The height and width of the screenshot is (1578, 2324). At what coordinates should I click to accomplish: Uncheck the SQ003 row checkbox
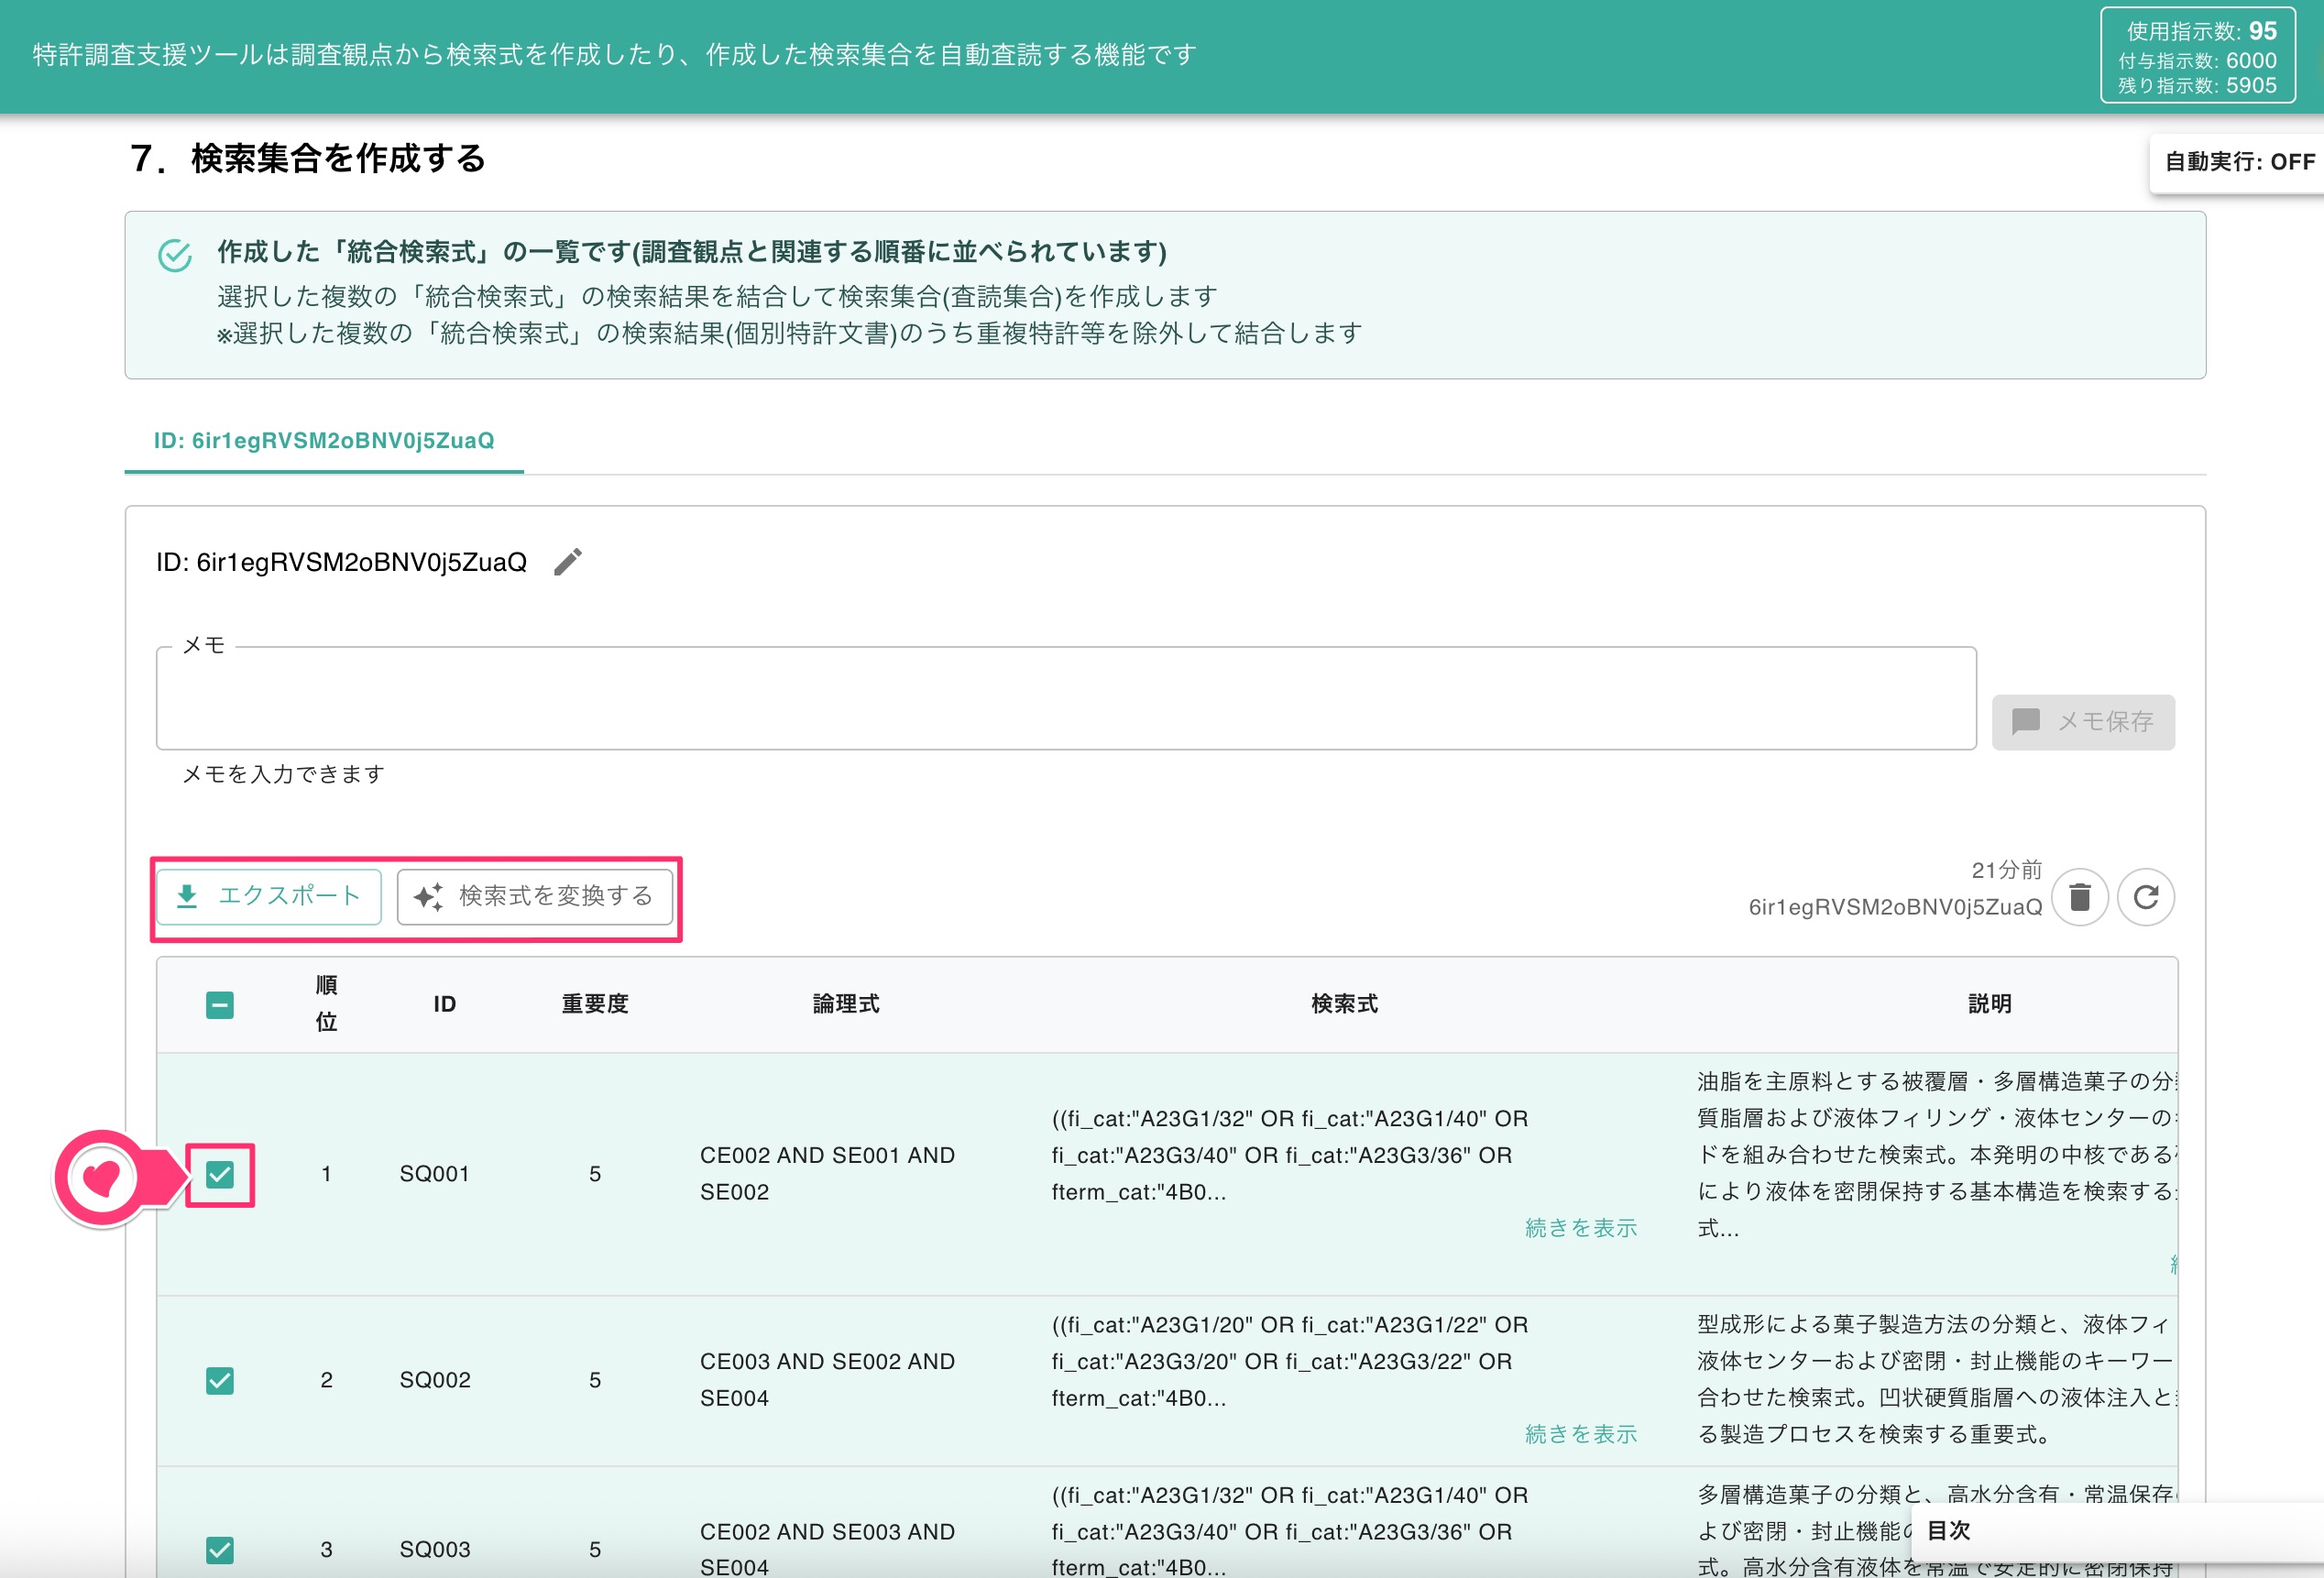(x=220, y=1550)
